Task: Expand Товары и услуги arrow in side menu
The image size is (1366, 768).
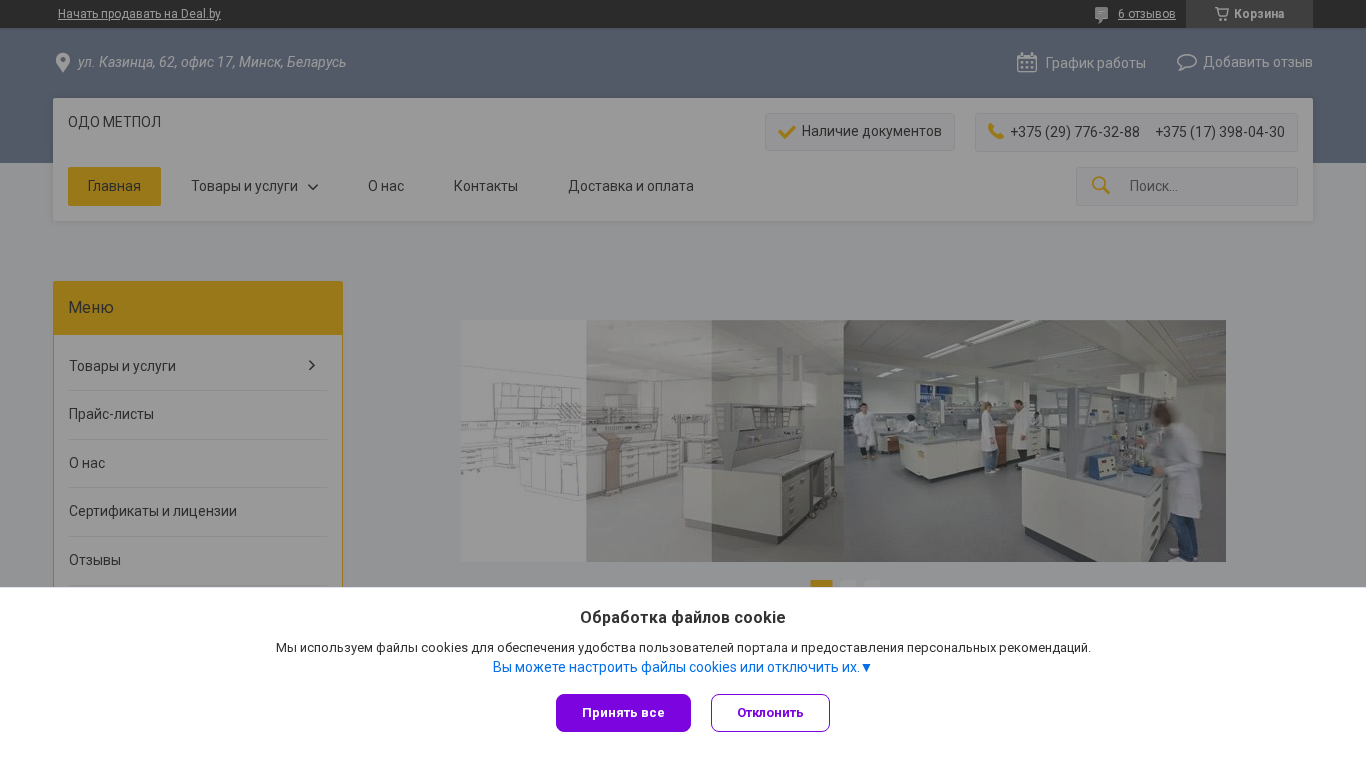Action: 312,366
